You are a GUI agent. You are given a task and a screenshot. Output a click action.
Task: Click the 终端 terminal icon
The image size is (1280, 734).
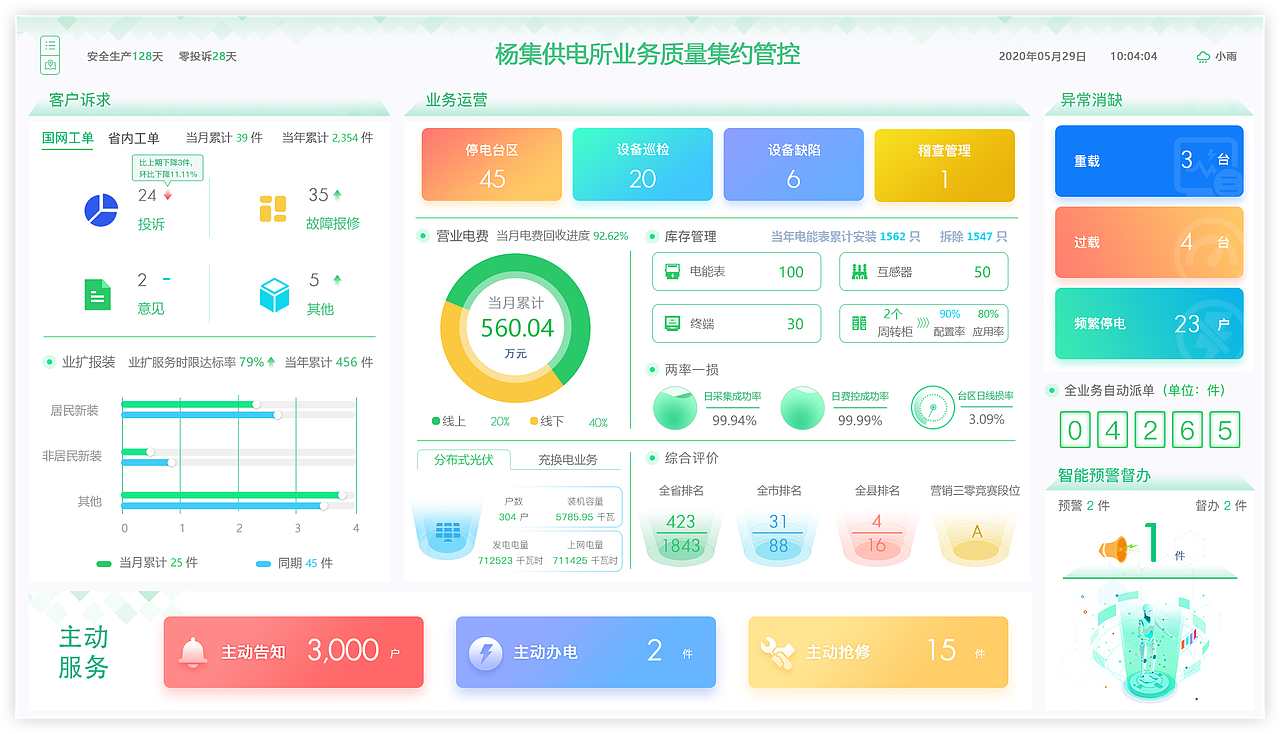672,324
